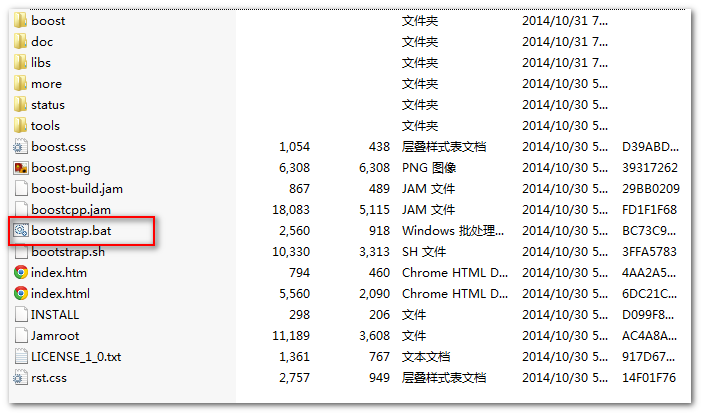Image resolution: width=701 pixels, height=413 pixels.
Task: Click the file name bootstrap.sh
Action: [68, 252]
